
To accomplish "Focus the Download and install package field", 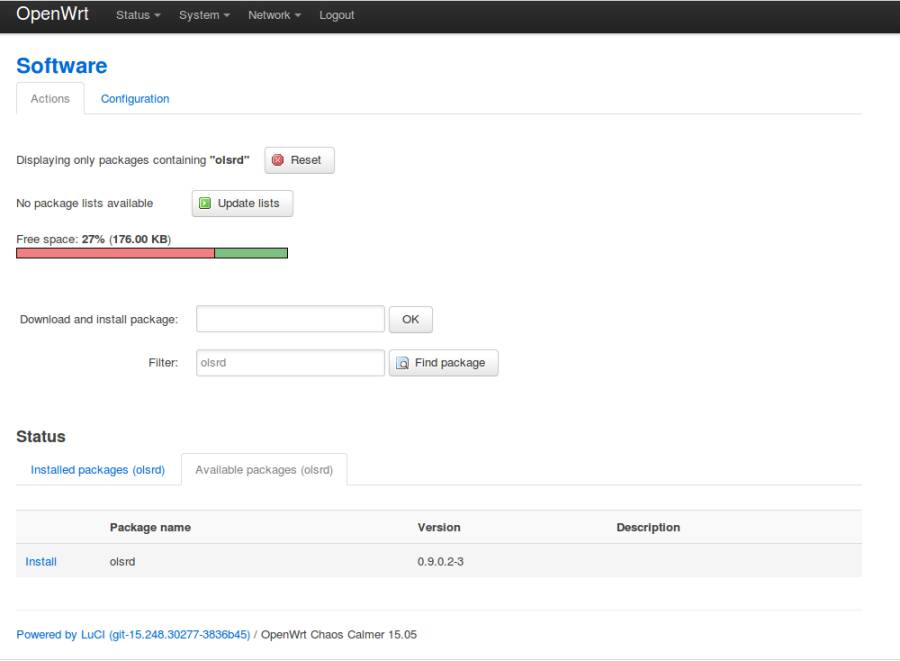I will tap(290, 319).
